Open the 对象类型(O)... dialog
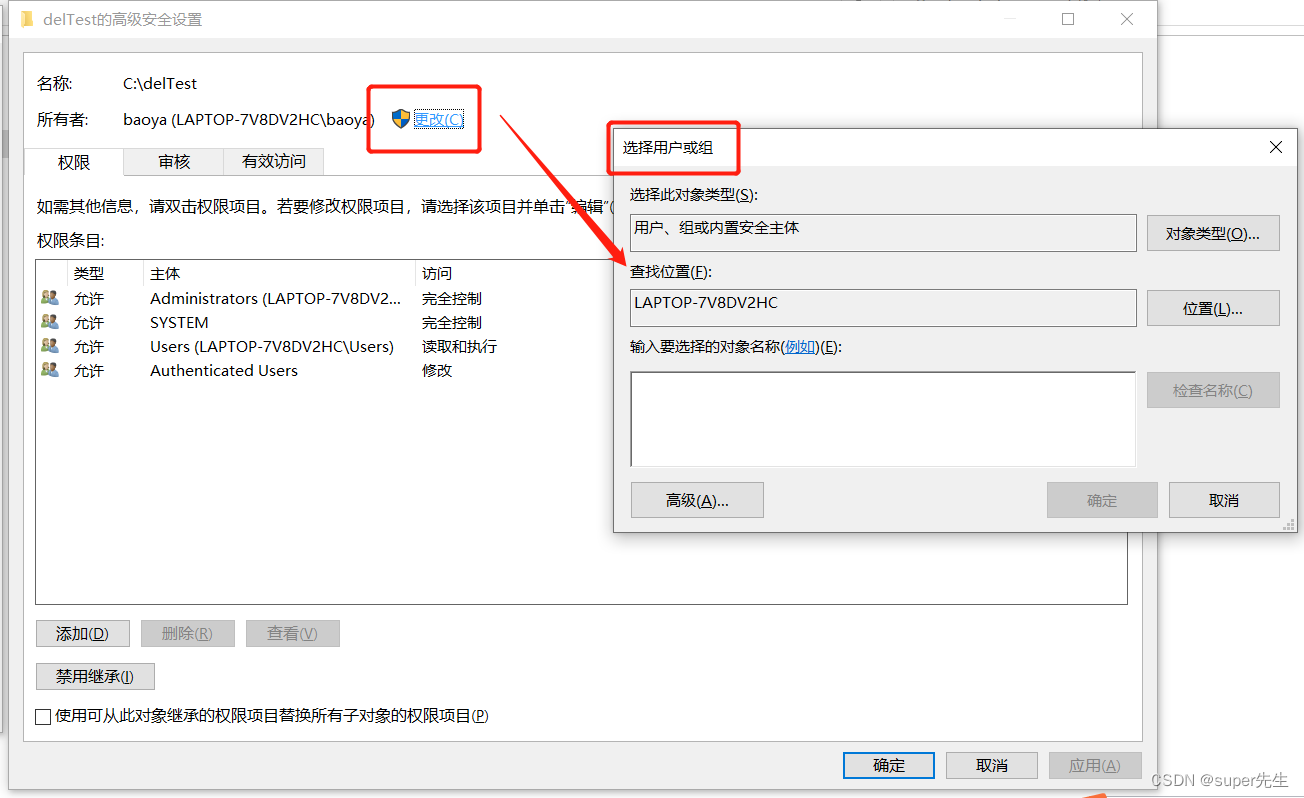The image size is (1304, 798). [x=1213, y=233]
